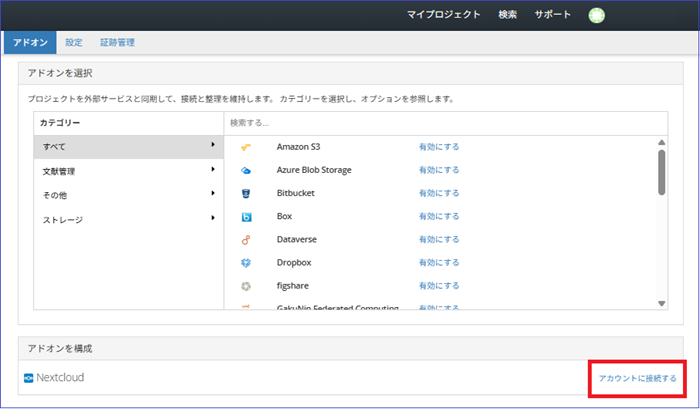The height and width of the screenshot is (409, 700).
Task: Click the arrow beside ストレージ category
Action: pyautogui.click(x=213, y=217)
